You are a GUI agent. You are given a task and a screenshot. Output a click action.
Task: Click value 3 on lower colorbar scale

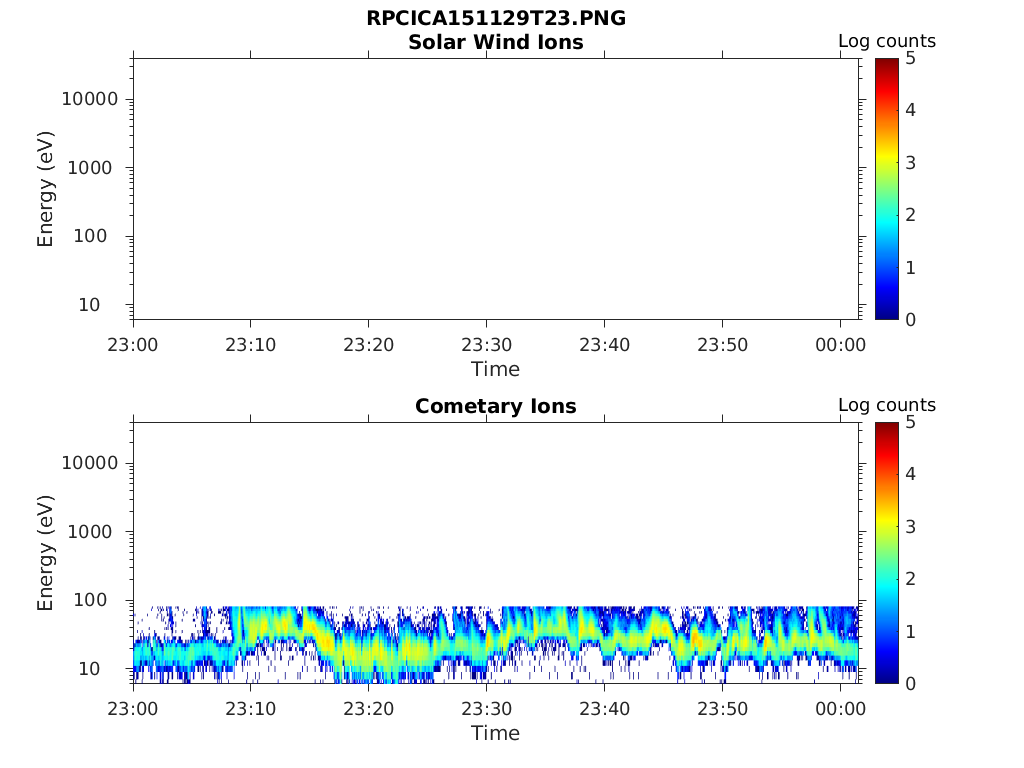point(910,526)
